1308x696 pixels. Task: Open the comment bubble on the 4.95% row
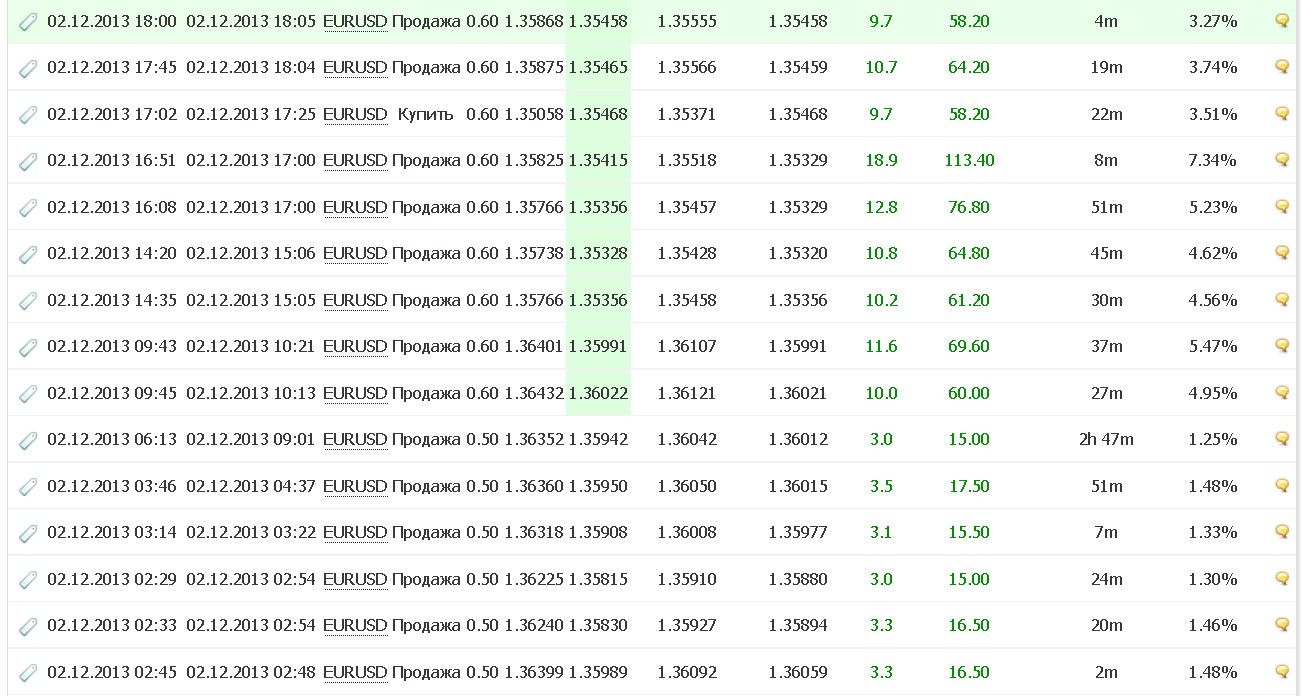tap(1282, 392)
